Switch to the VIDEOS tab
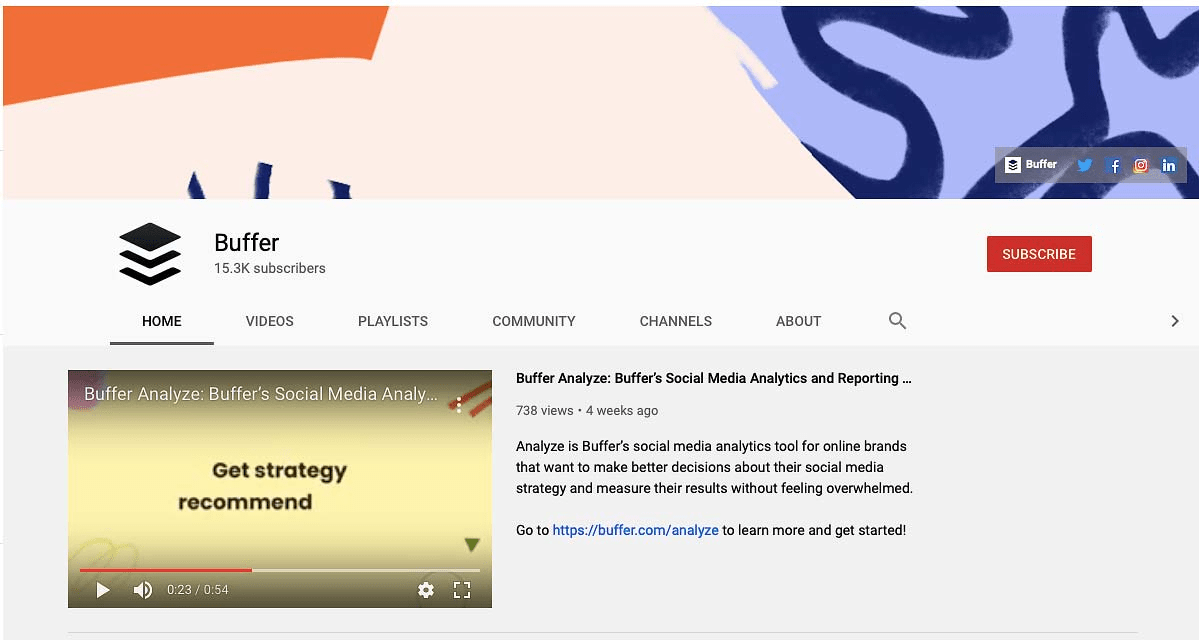Image resolution: width=1199 pixels, height=640 pixels. [x=269, y=321]
